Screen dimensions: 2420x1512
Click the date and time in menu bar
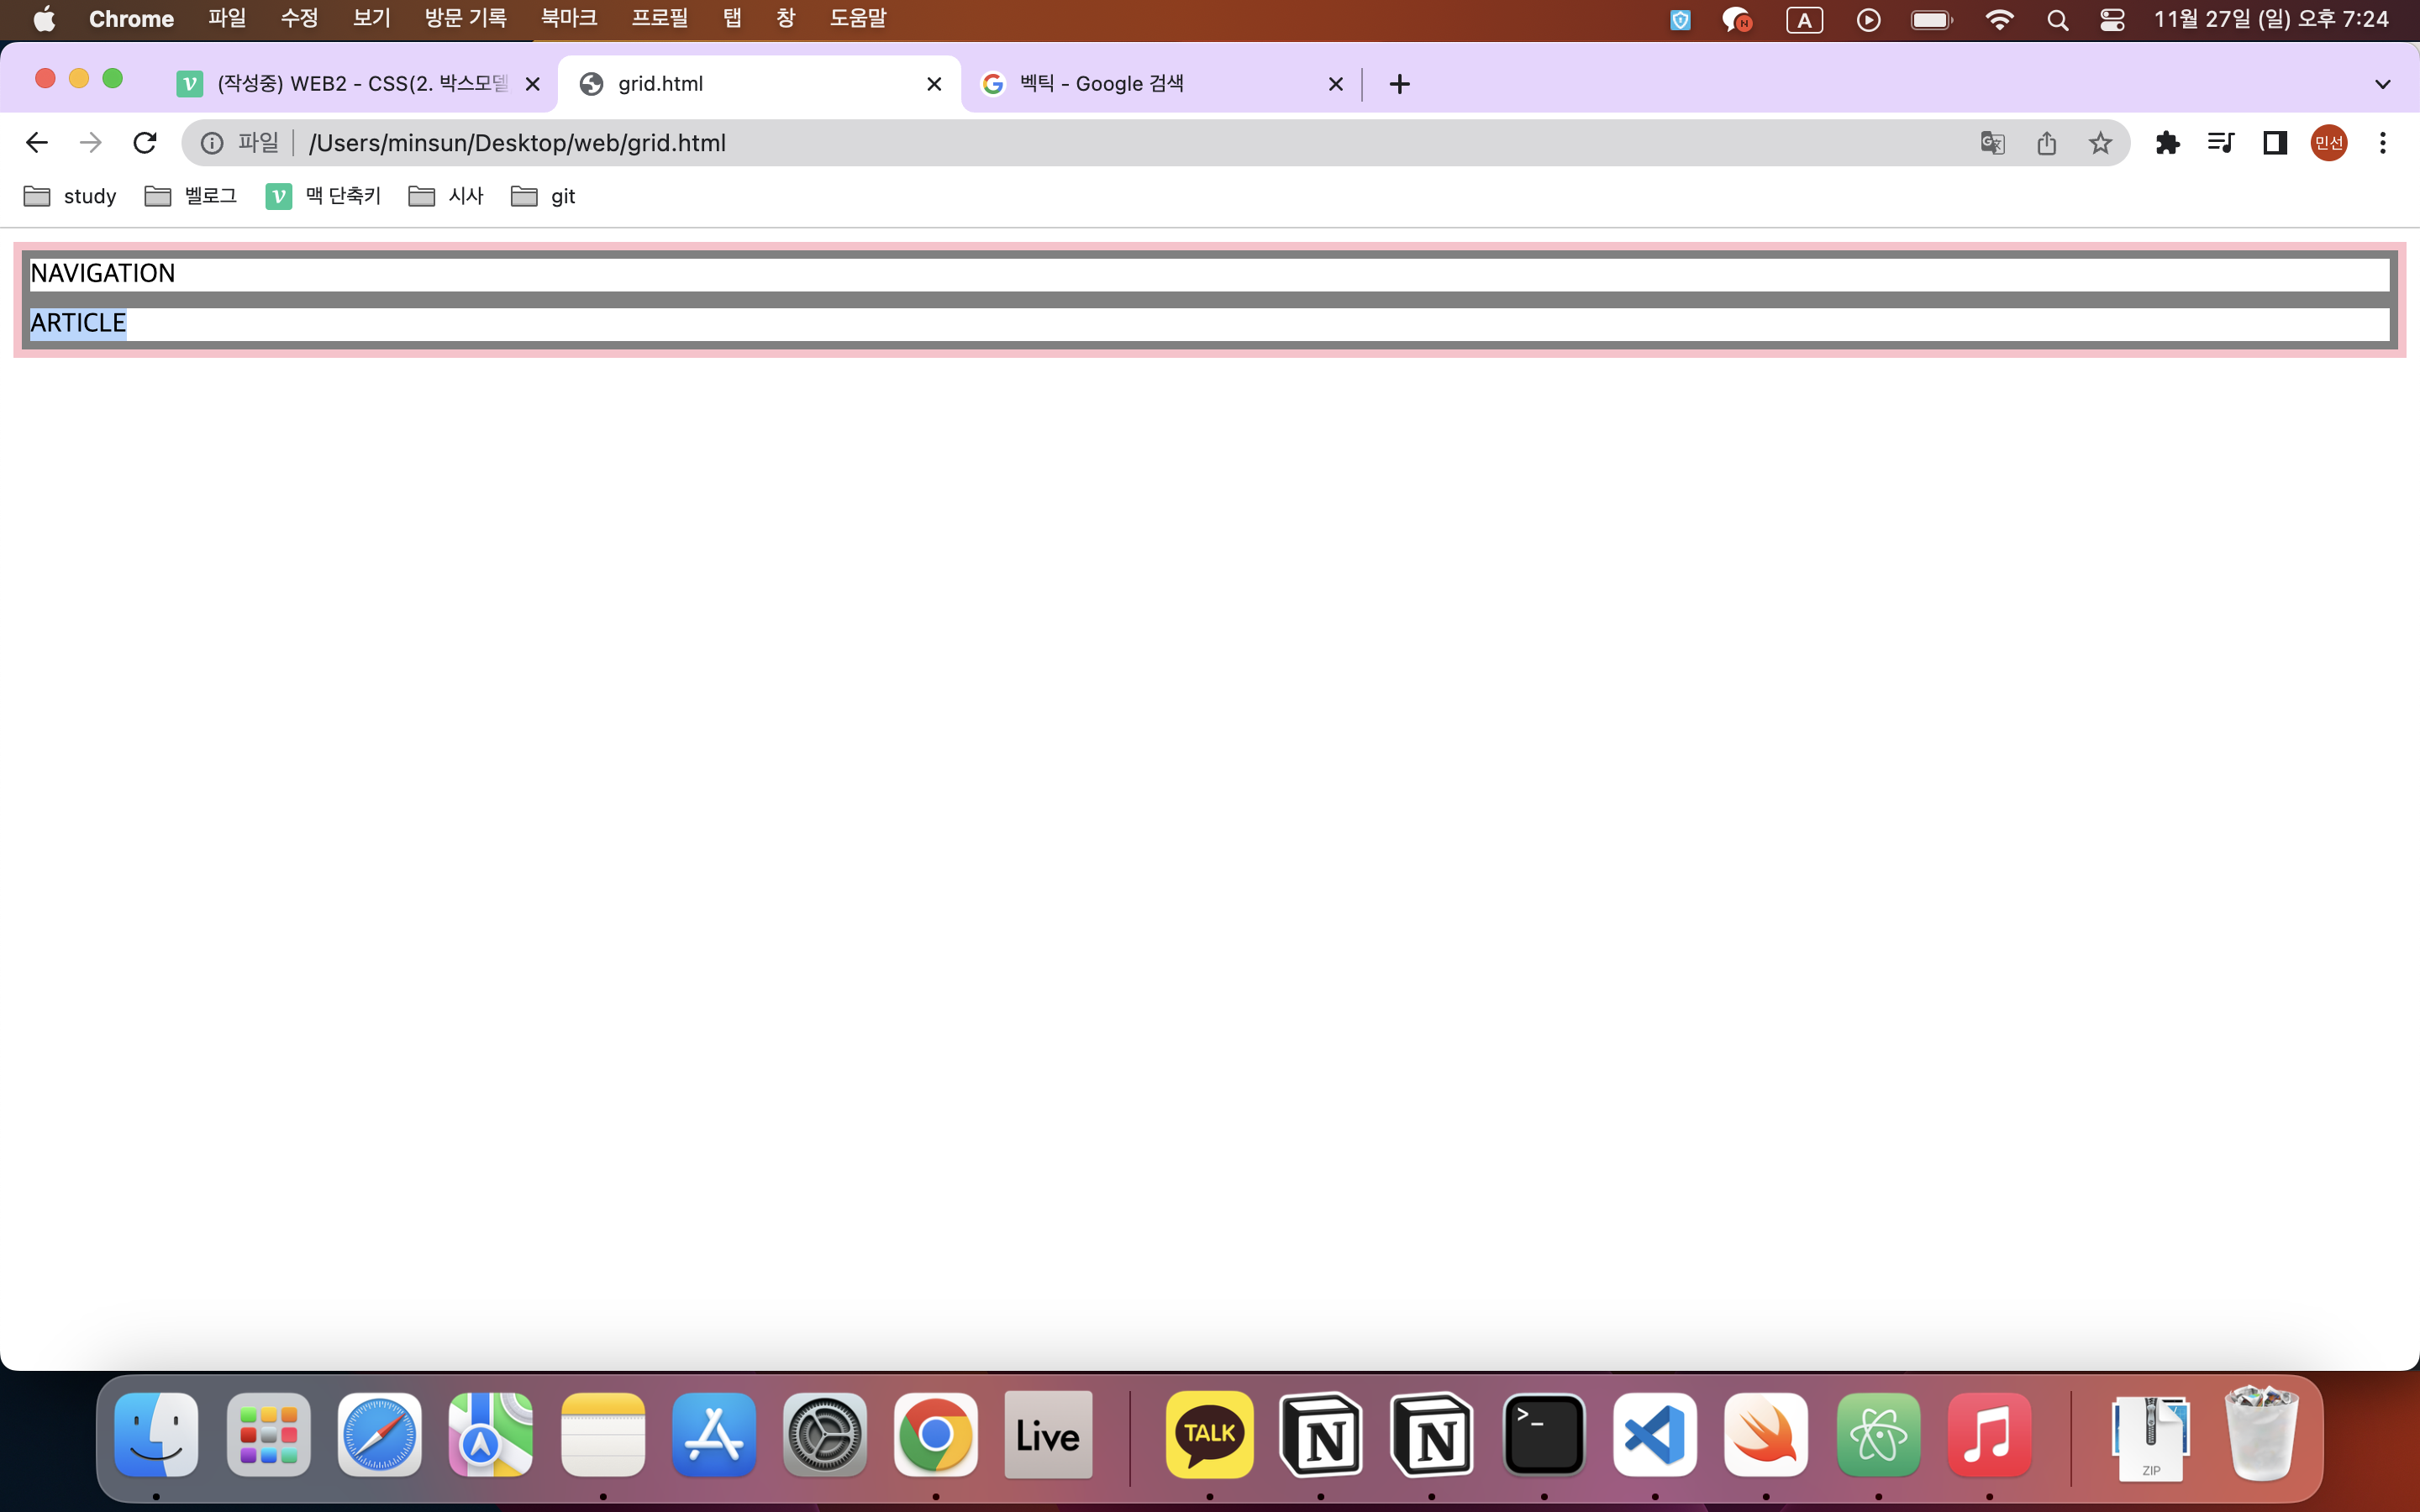(2271, 19)
